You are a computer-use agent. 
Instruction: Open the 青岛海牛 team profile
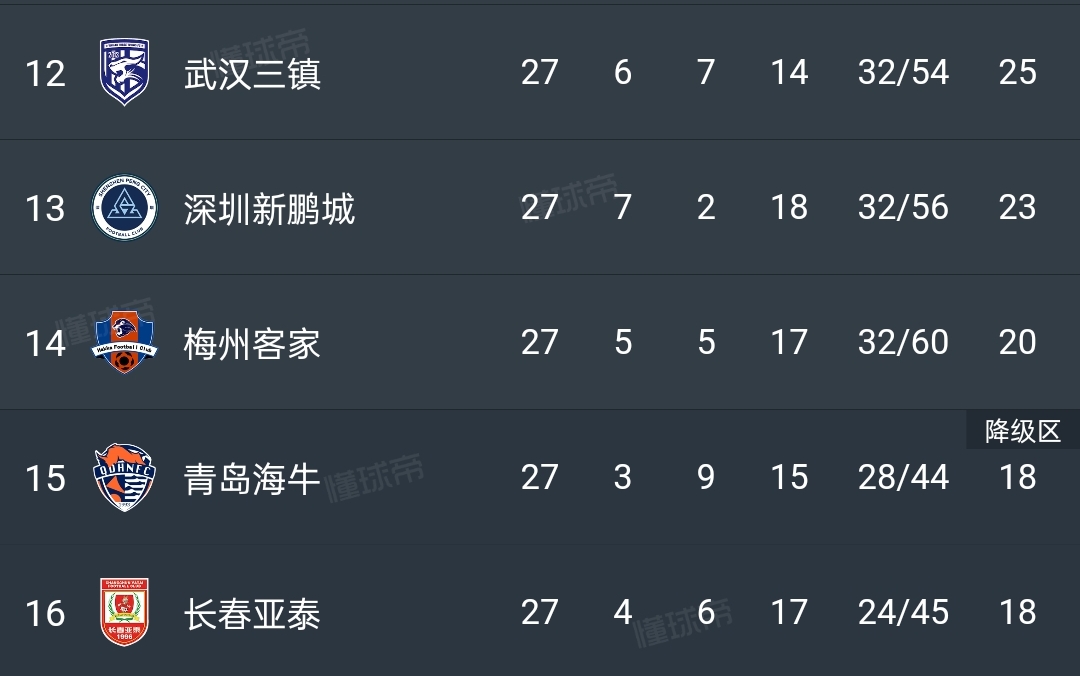252,479
